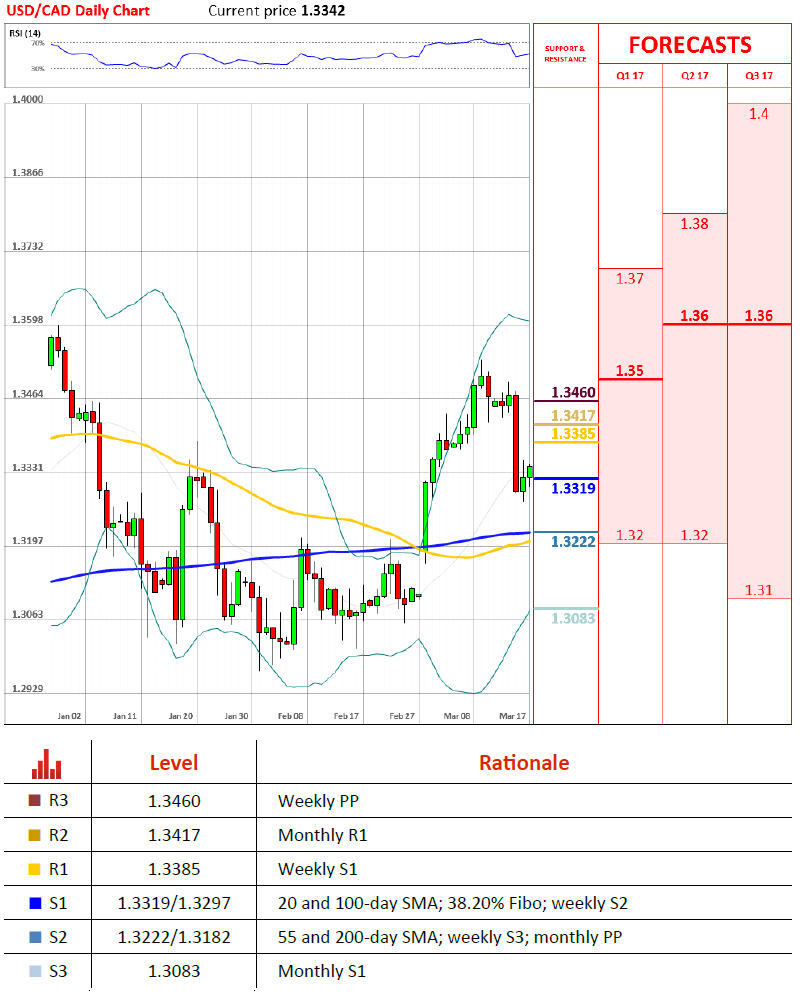This screenshot has width=801, height=993.
Task: Click the R3 level value 1.3460 in table
Action: [x=174, y=801]
